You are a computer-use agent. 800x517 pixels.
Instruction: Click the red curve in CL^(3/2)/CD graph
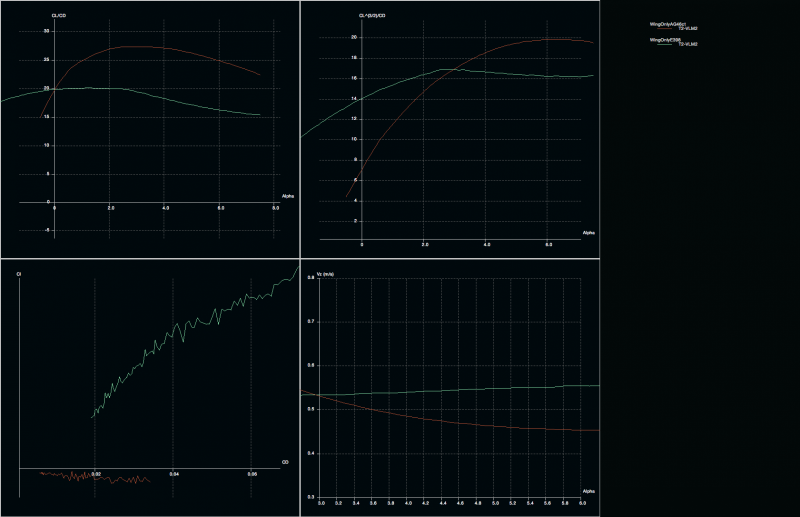pyautogui.click(x=420, y=97)
